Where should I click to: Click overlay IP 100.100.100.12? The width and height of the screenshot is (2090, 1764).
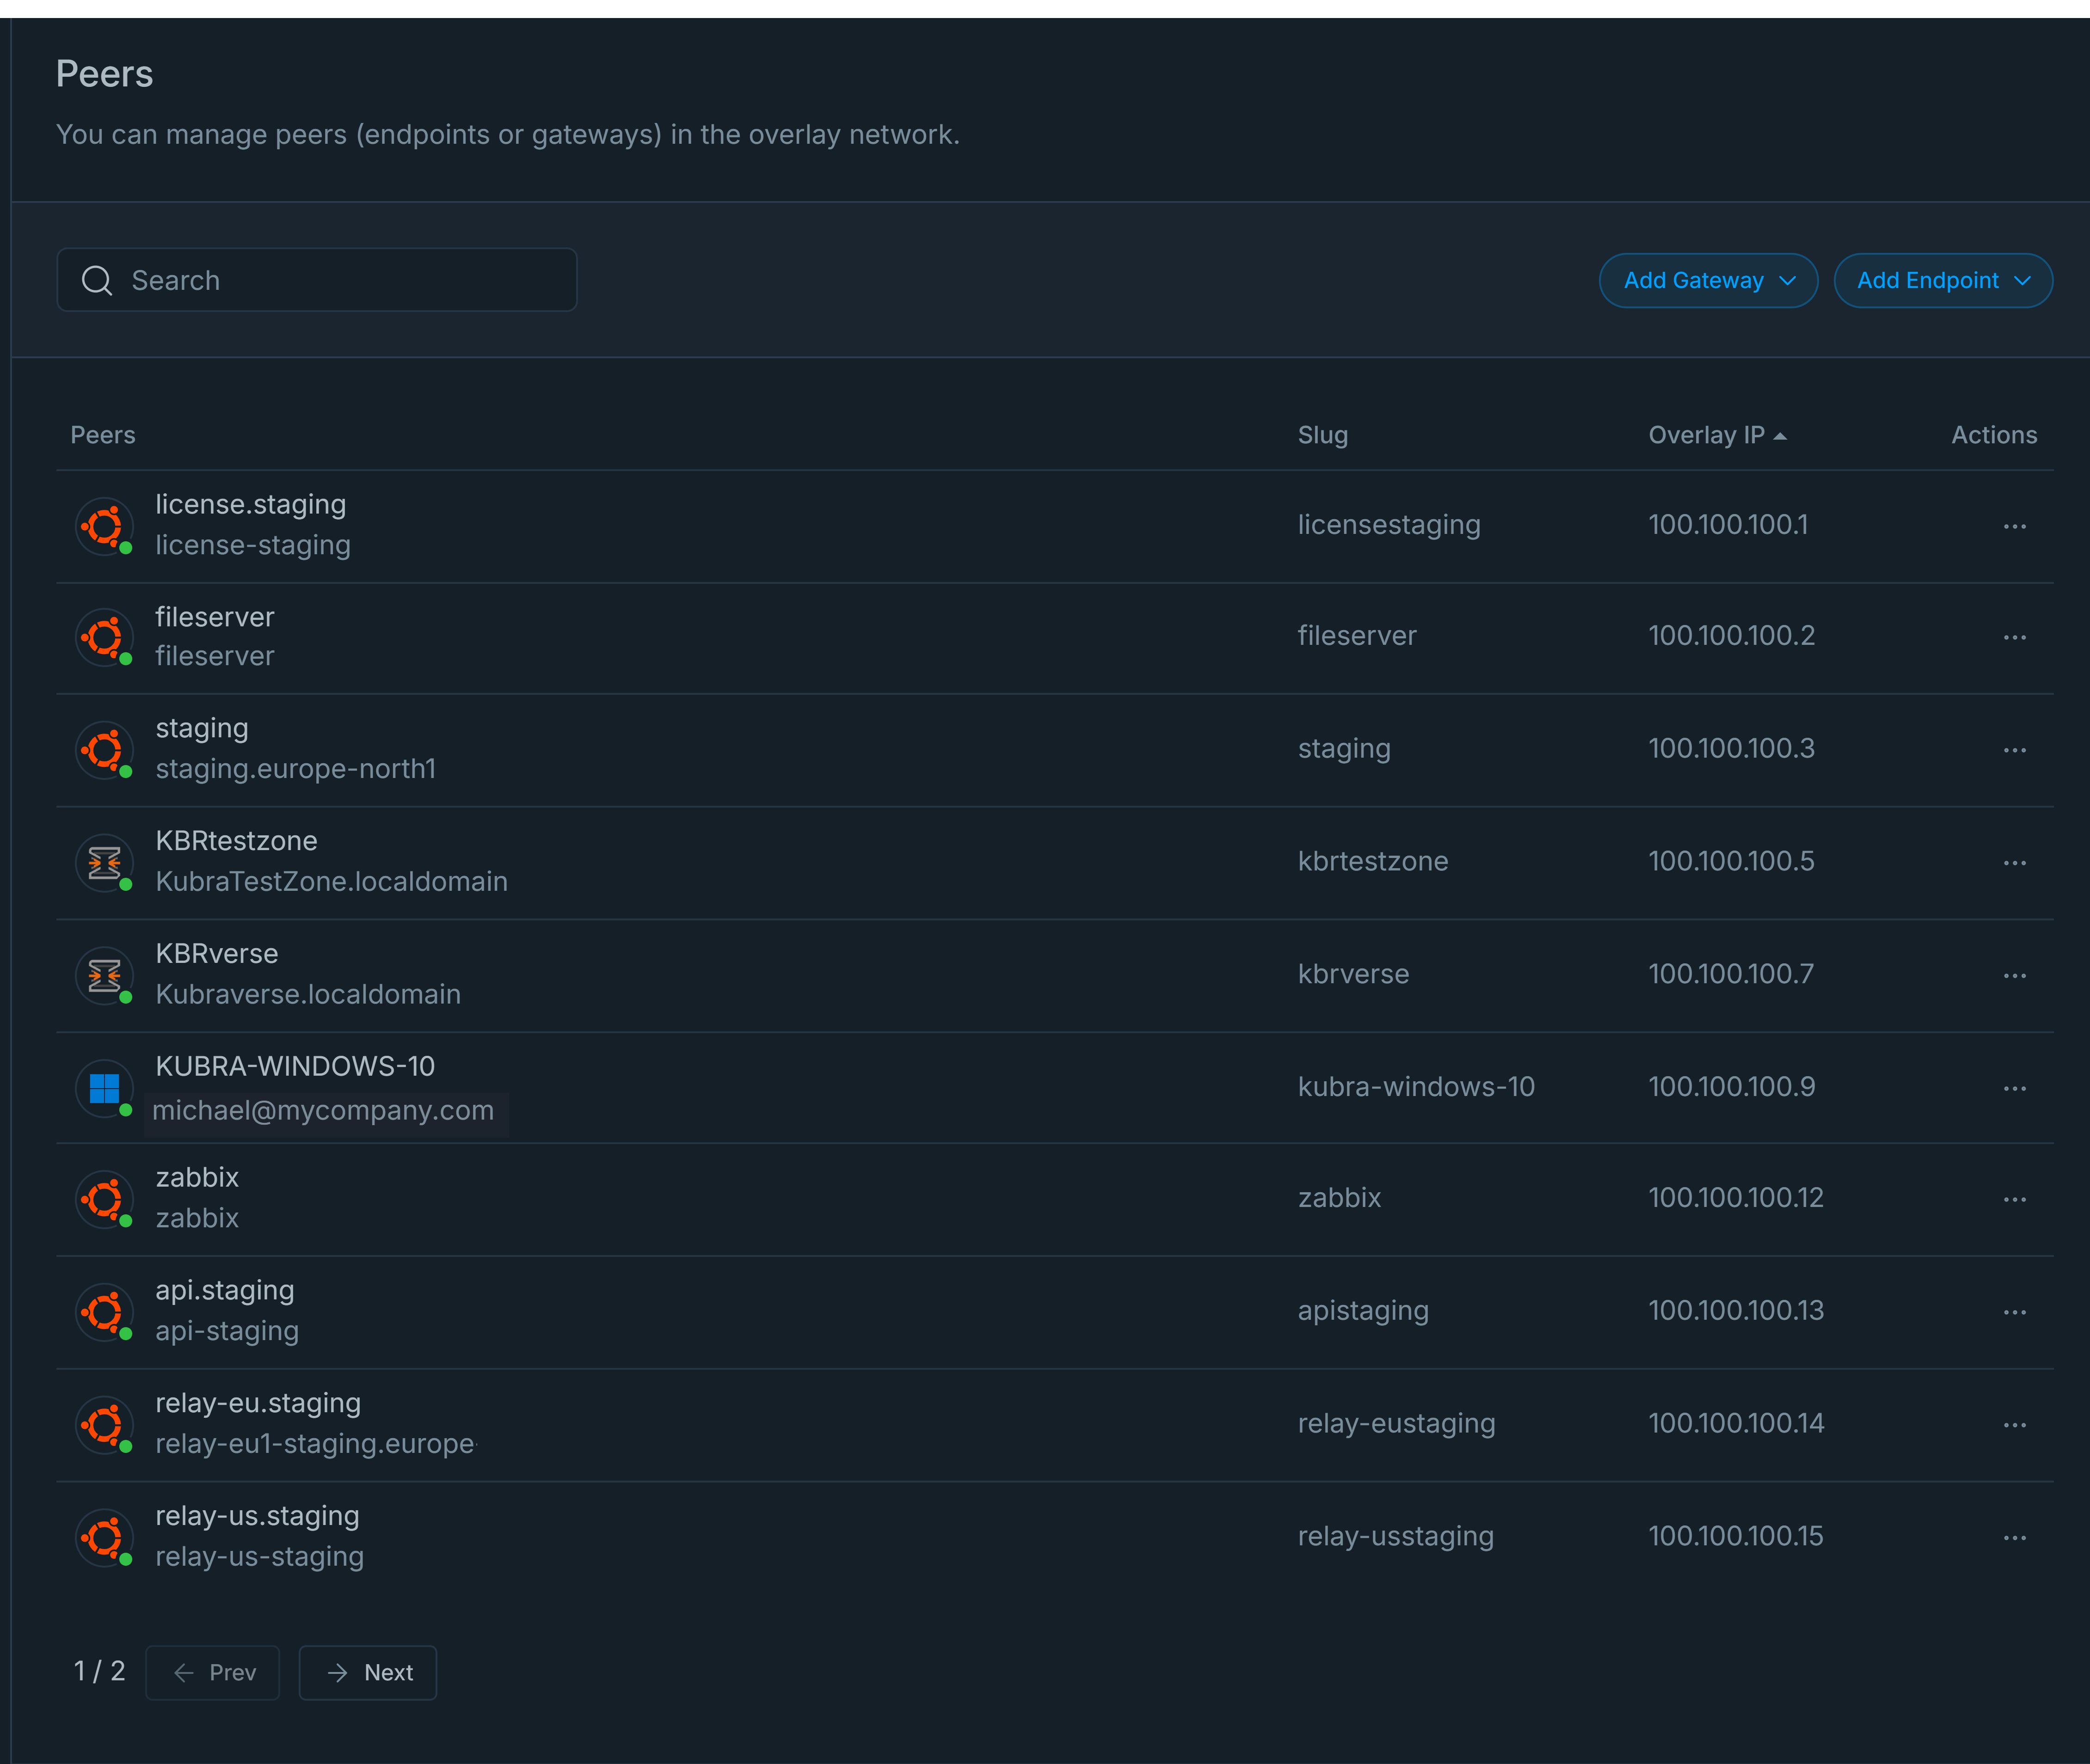(x=1735, y=1198)
